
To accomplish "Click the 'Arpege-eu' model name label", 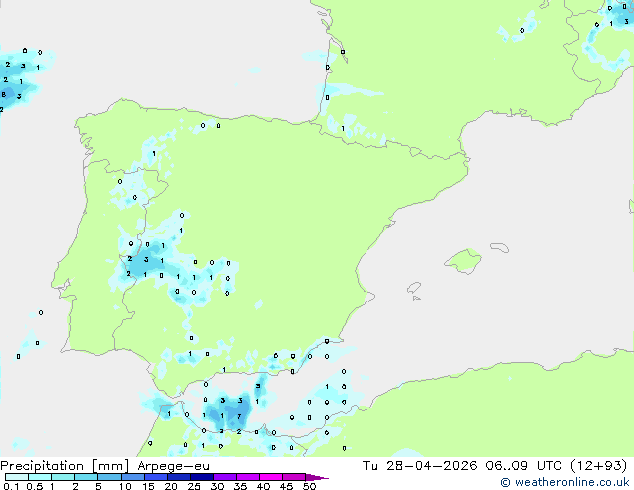I will pos(173,466).
